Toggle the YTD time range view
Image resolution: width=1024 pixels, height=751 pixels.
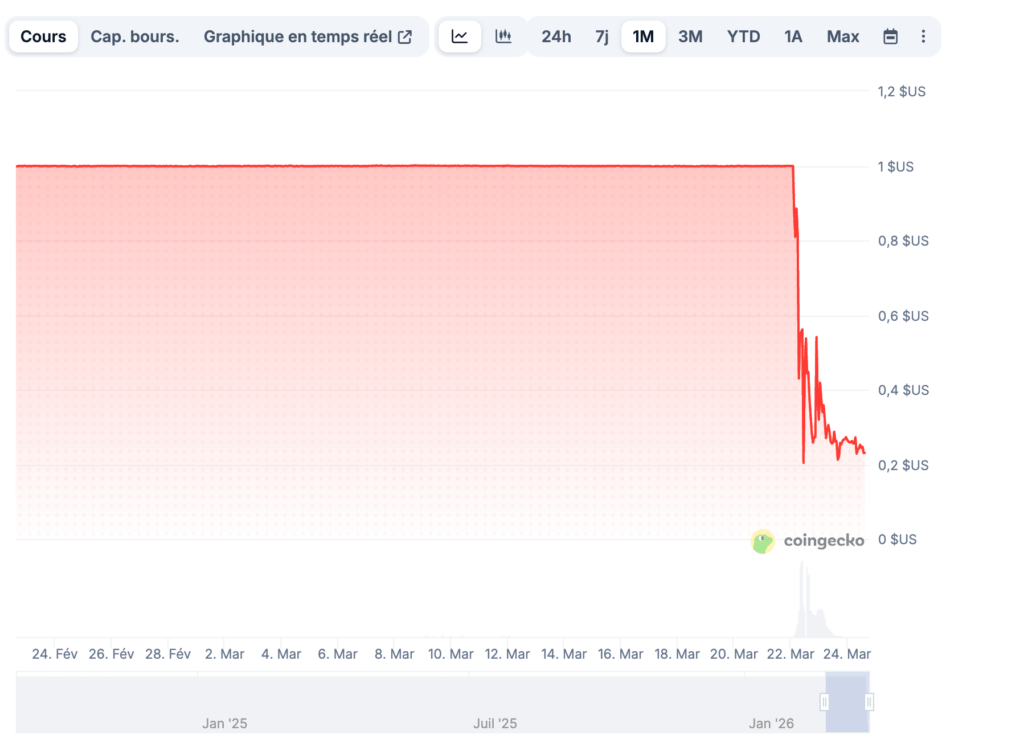pyautogui.click(x=743, y=36)
